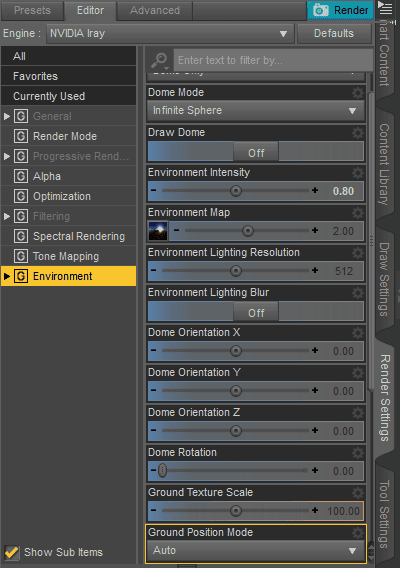This screenshot has height=568, width=400.
Task: Click the G icon beside Alpha
Action: (x=21, y=176)
